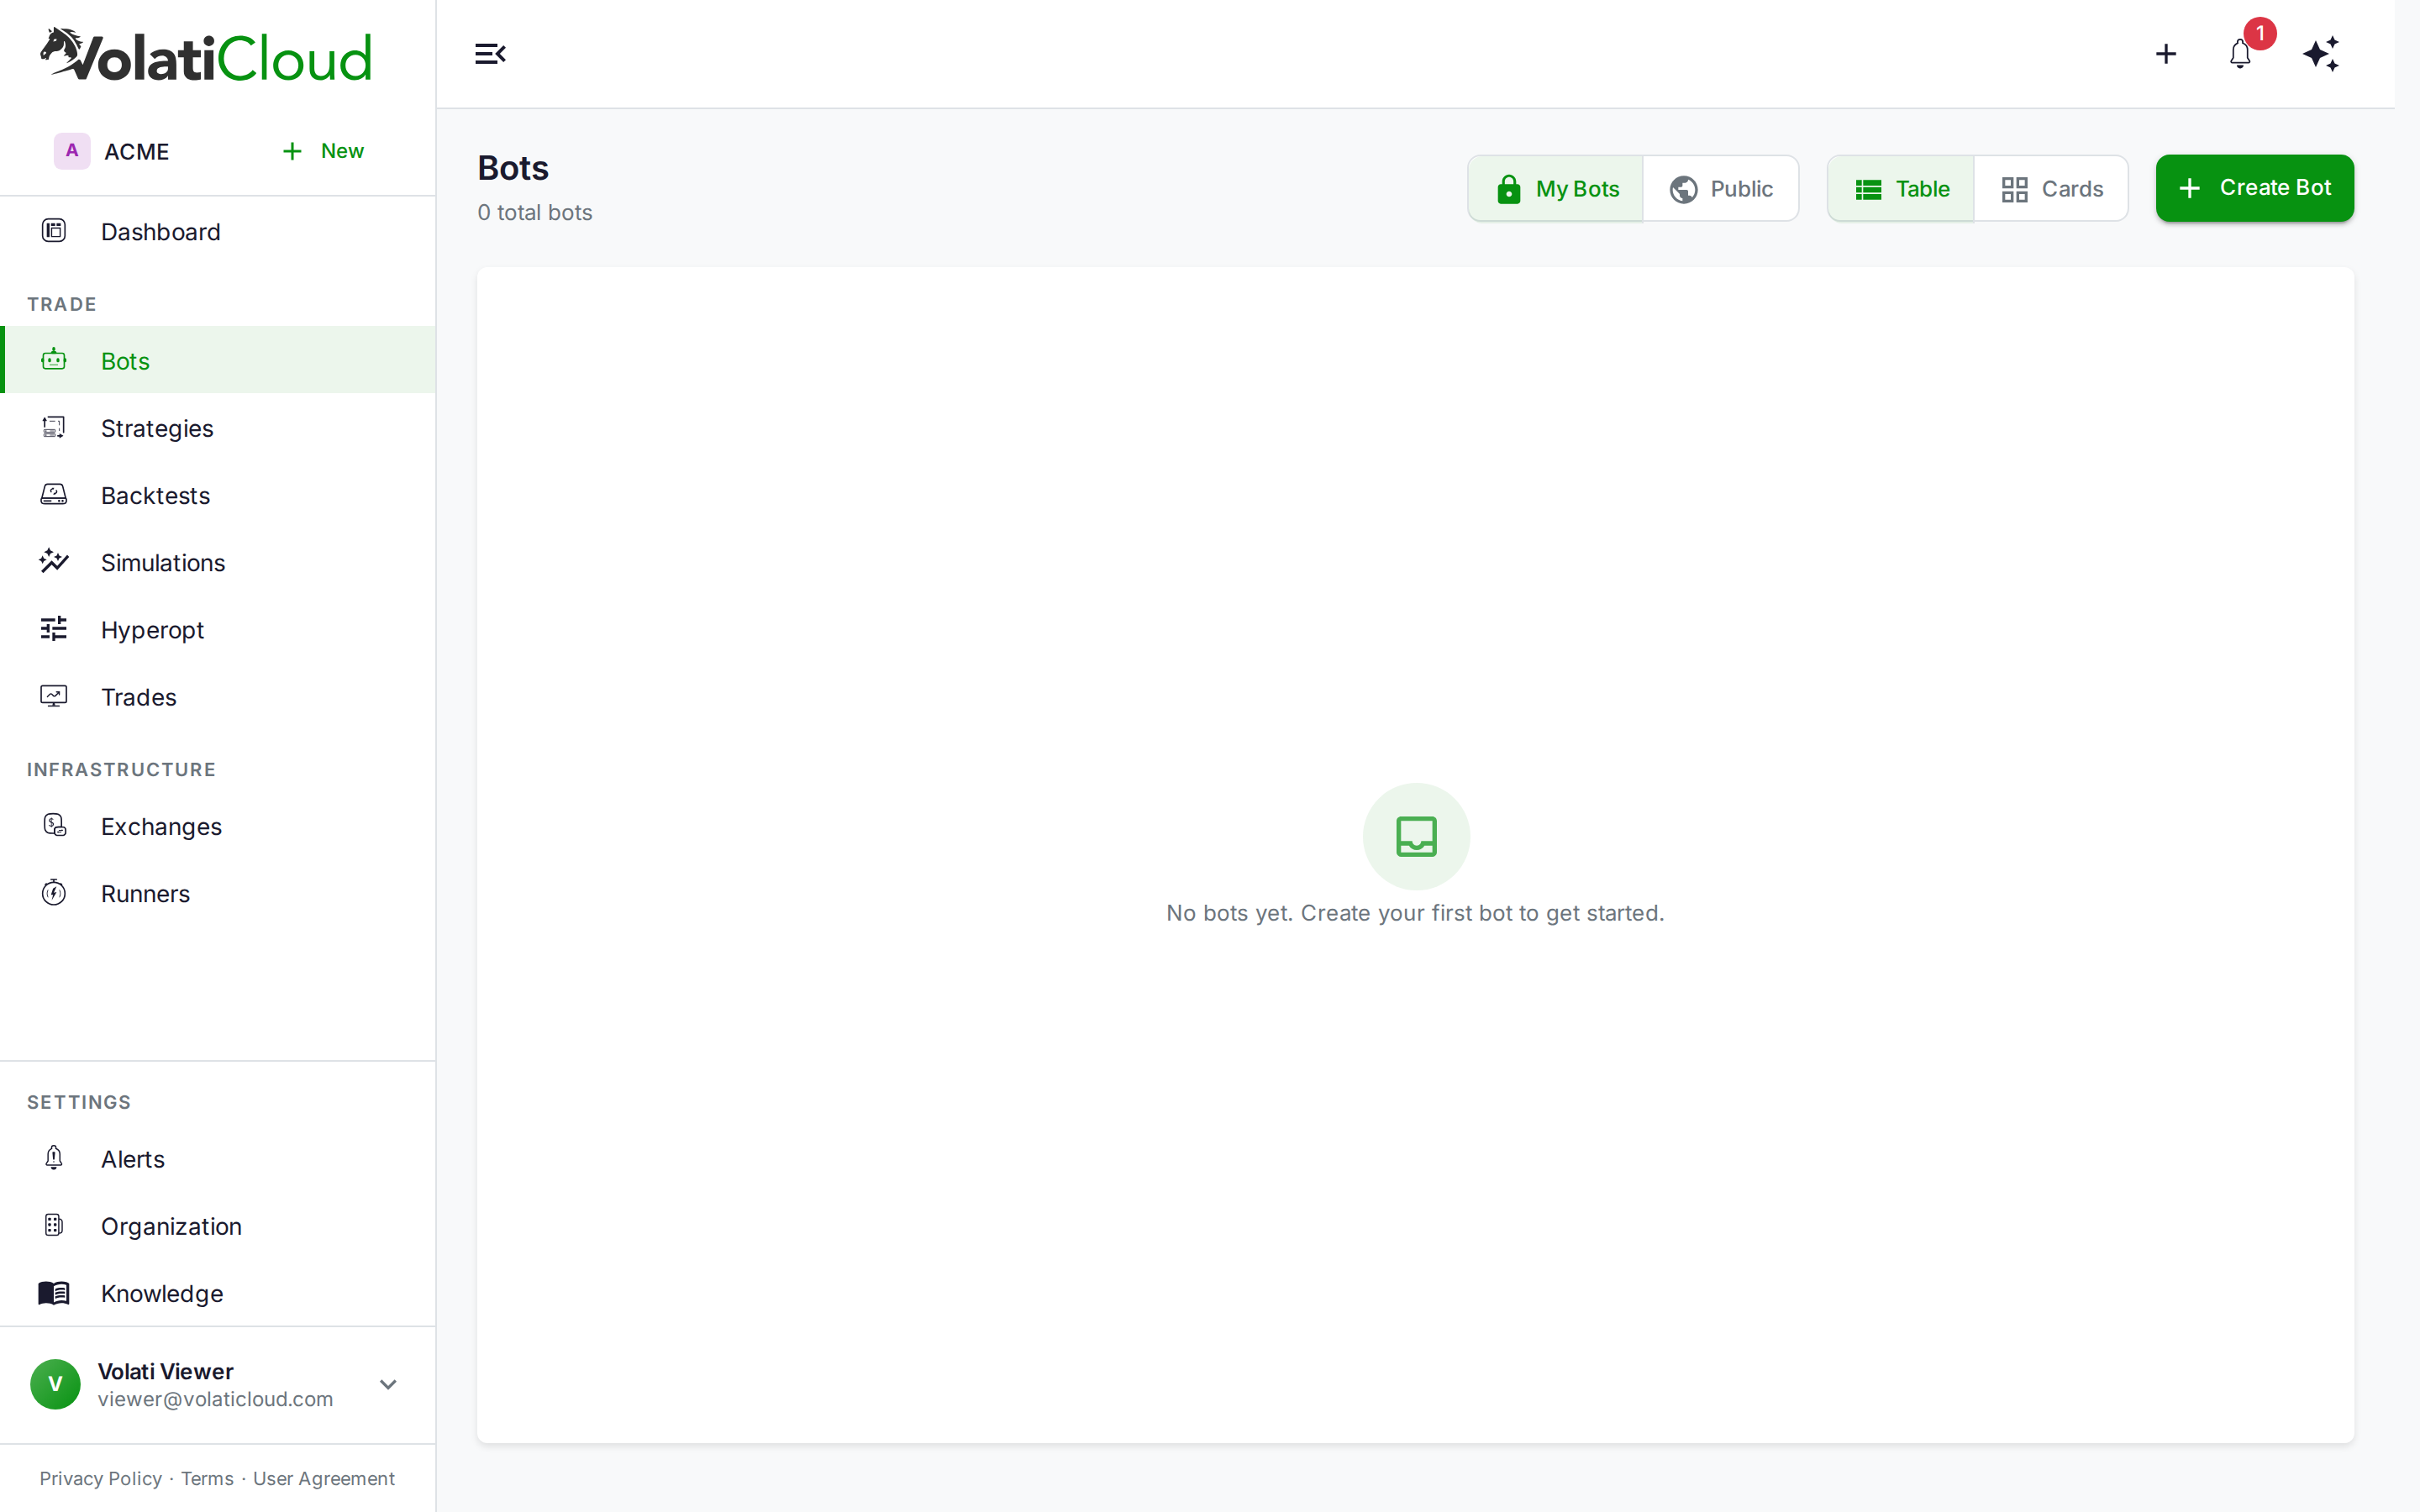Click the plus icon in the top bar

(2166, 54)
